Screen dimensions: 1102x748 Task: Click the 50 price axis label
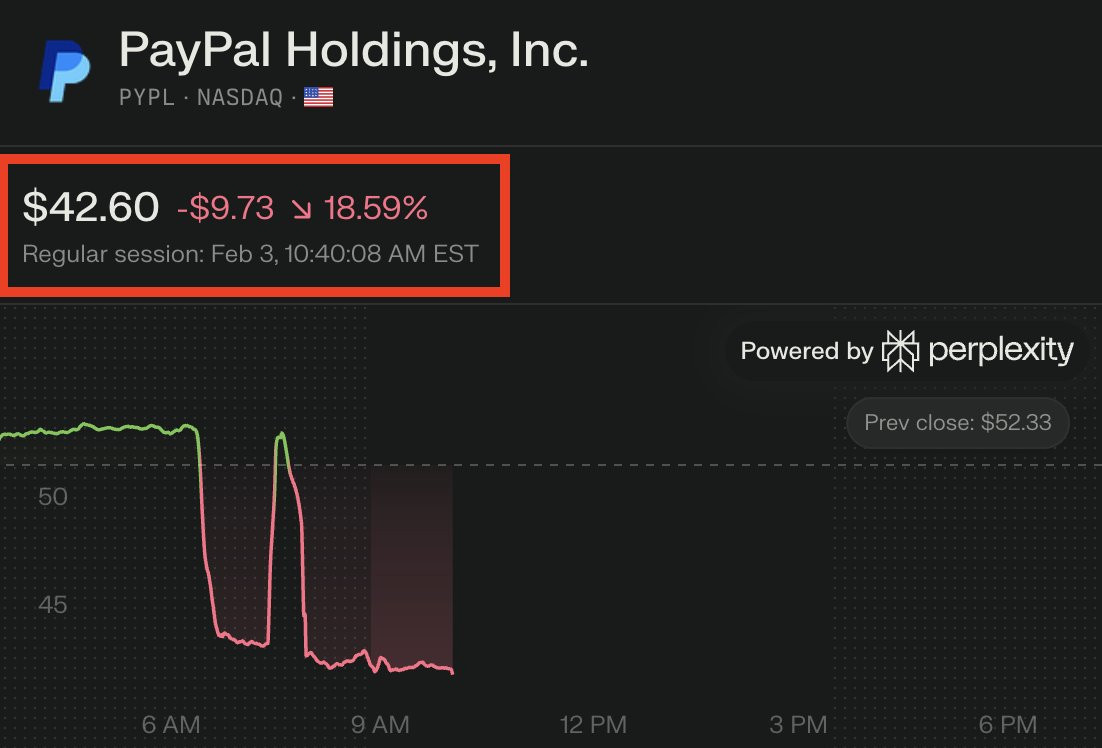[53, 497]
